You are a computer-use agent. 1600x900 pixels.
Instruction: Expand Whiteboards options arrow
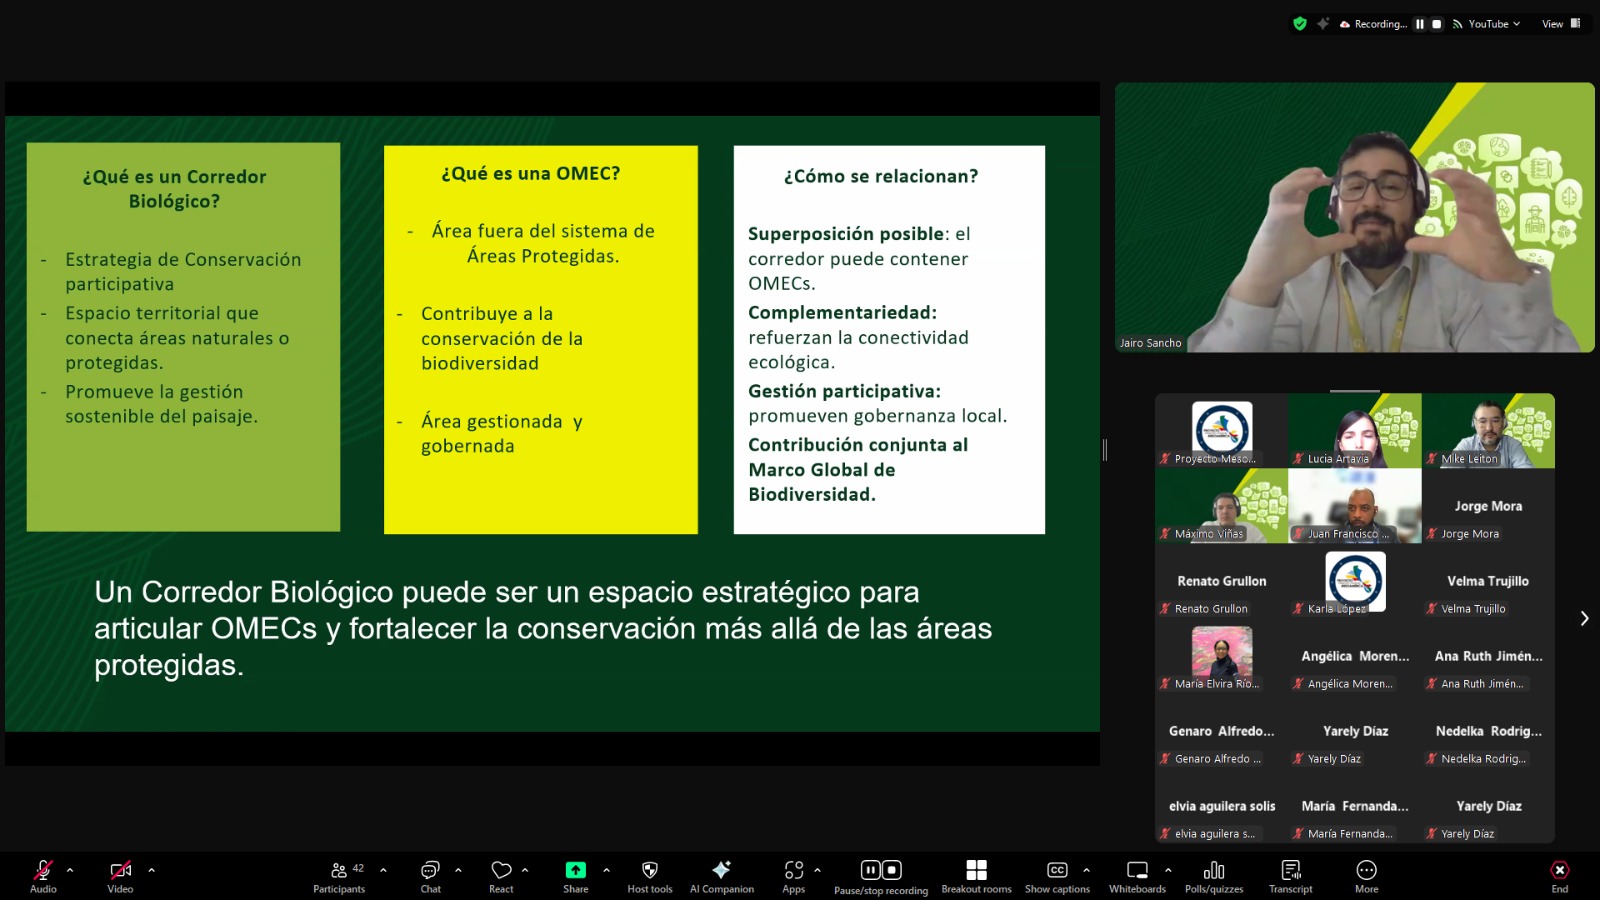pyautogui.click(x=1168, y=870)
